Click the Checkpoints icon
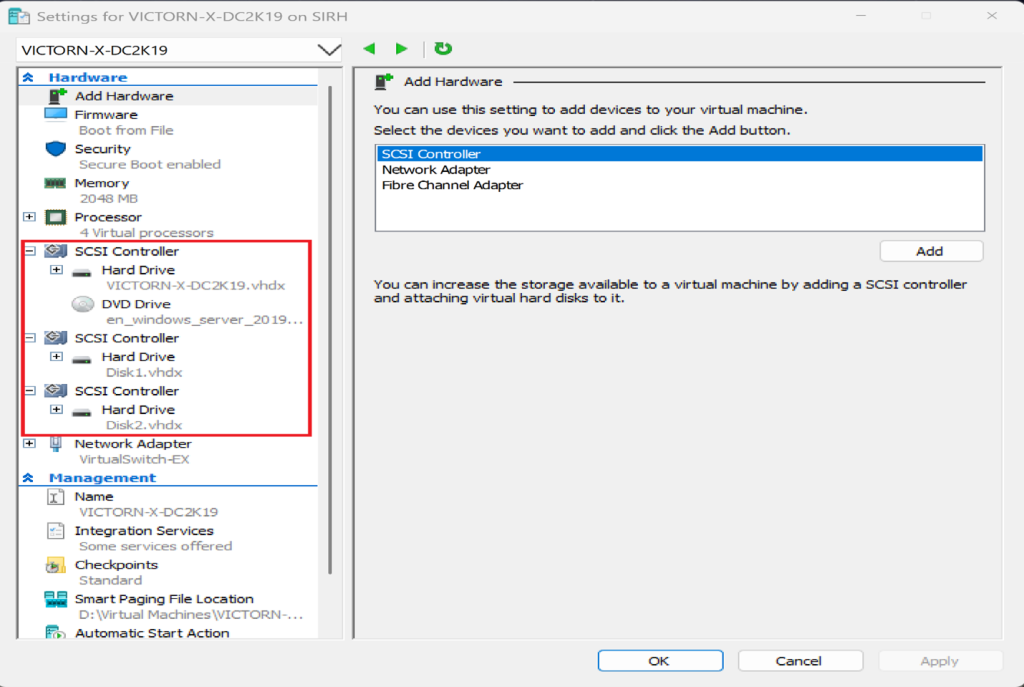Viewport: 1024px width, 687px height. (56, 565)
